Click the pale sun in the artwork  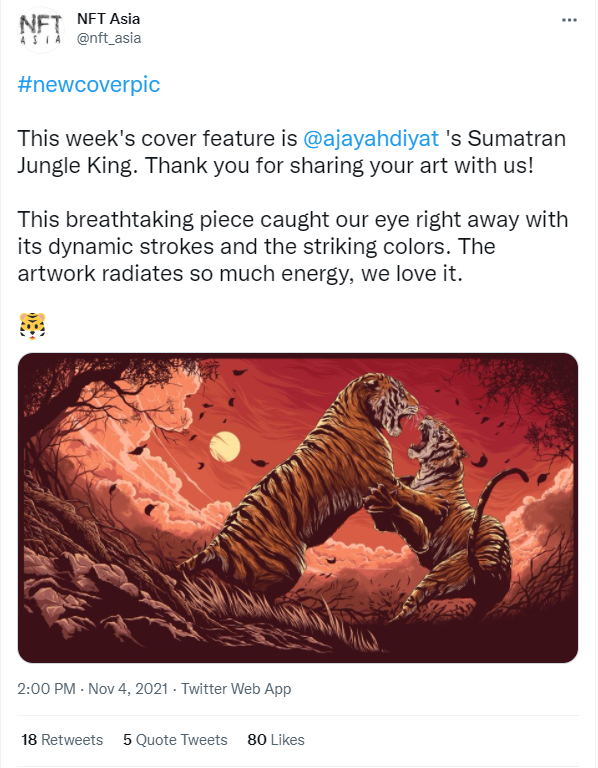pyautogui.click(x=225, y=446)
